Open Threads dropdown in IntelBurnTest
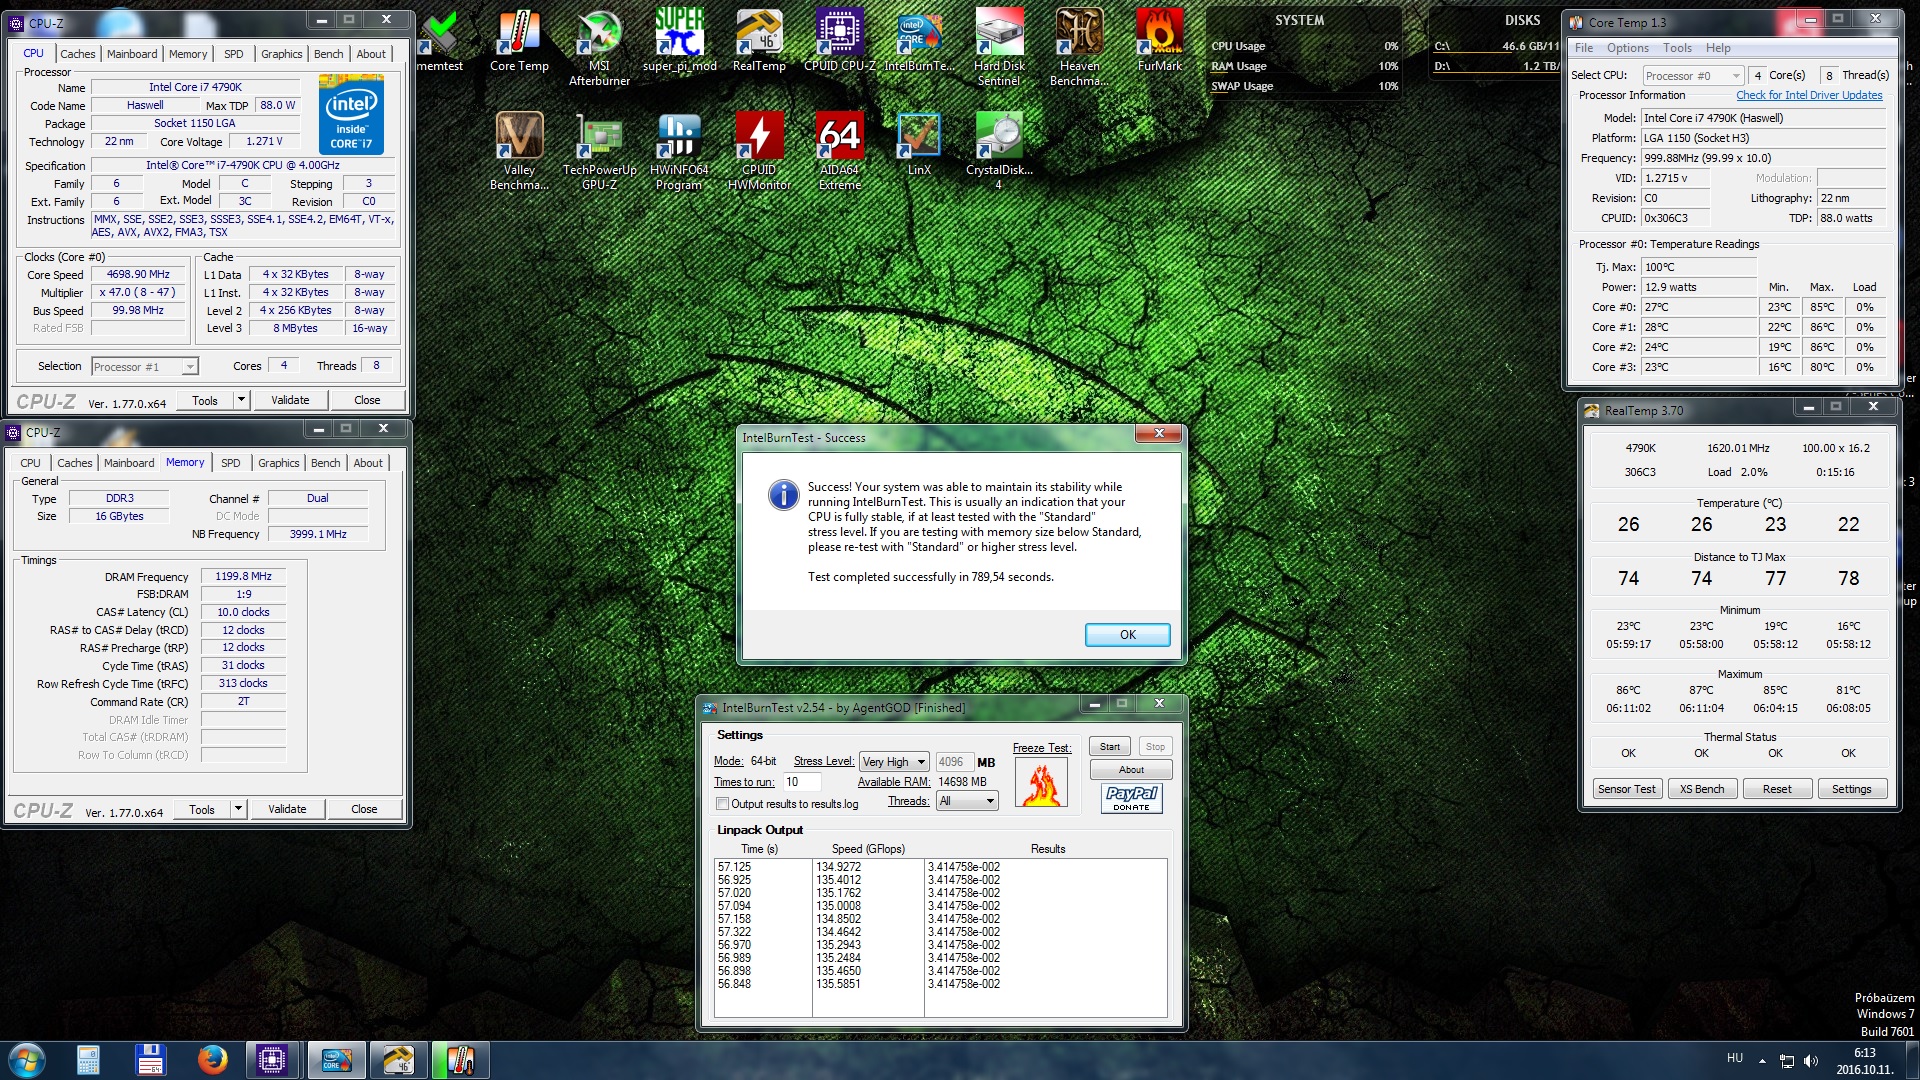This screenshot has width=1920, height=1080. 967,801
